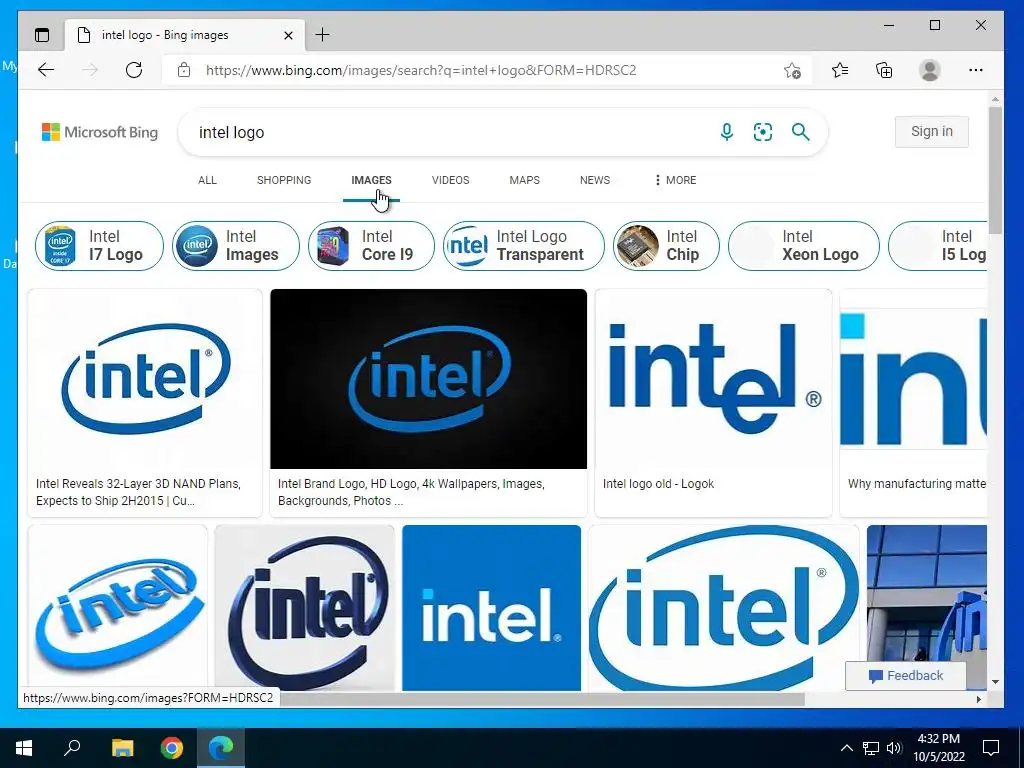Click the intel logo search input field
This screenshot has height=768, width=1024.
pyautogui.click(x=451, y=133)
